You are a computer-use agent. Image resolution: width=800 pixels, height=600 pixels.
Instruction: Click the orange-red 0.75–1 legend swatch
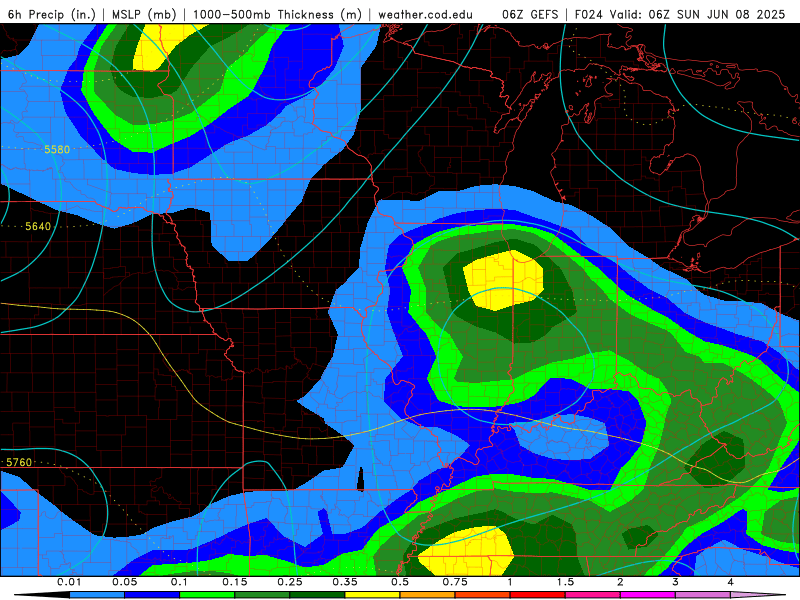click(483, 595)
